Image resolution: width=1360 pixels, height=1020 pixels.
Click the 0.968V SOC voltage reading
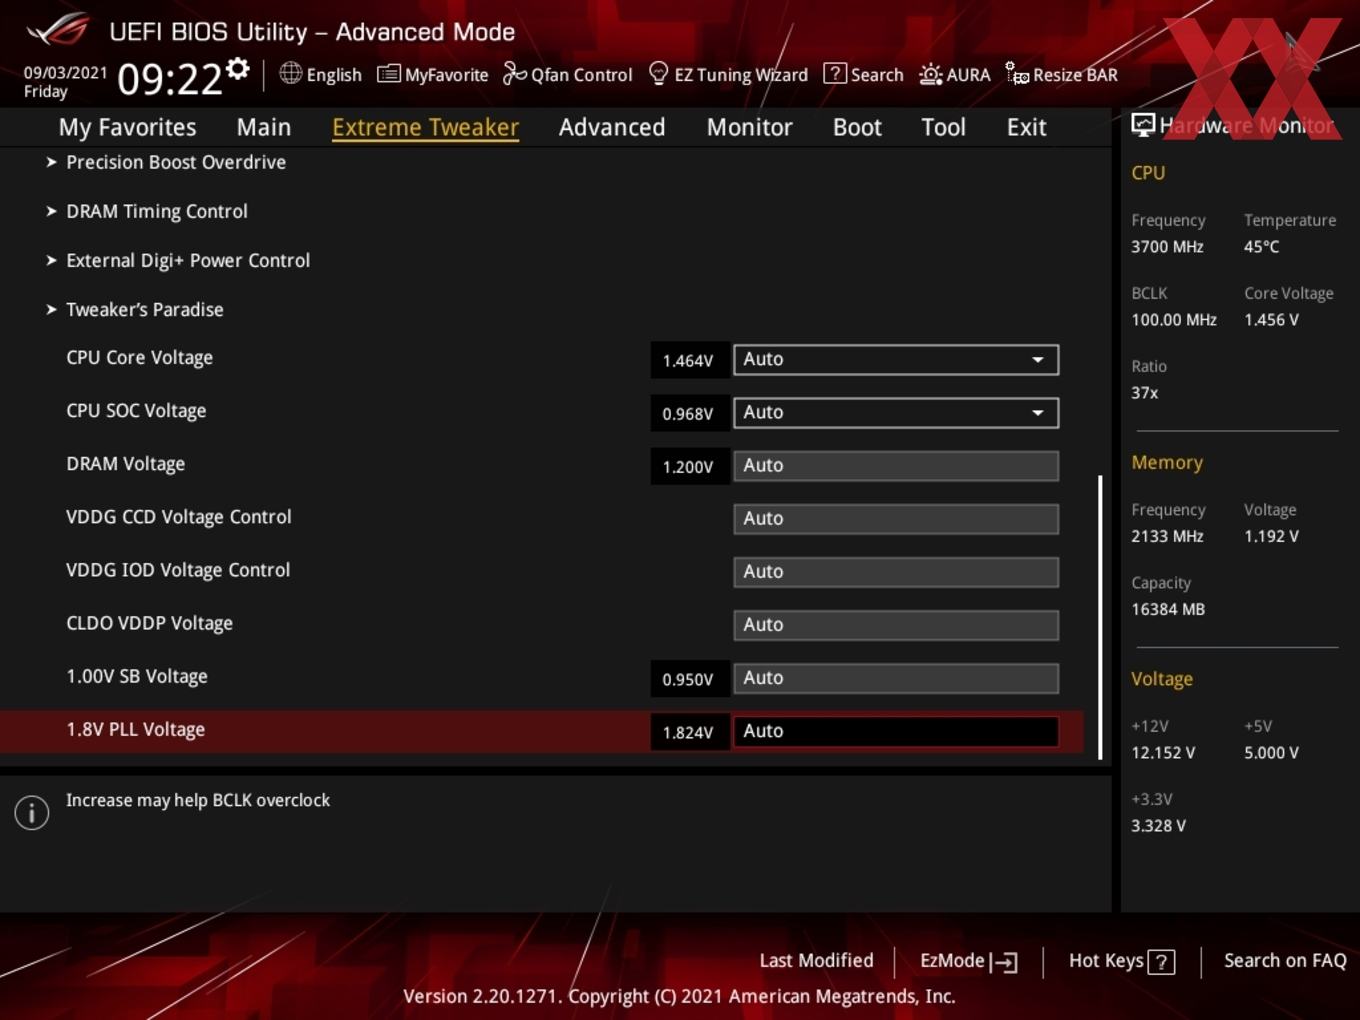click(688, 413)
